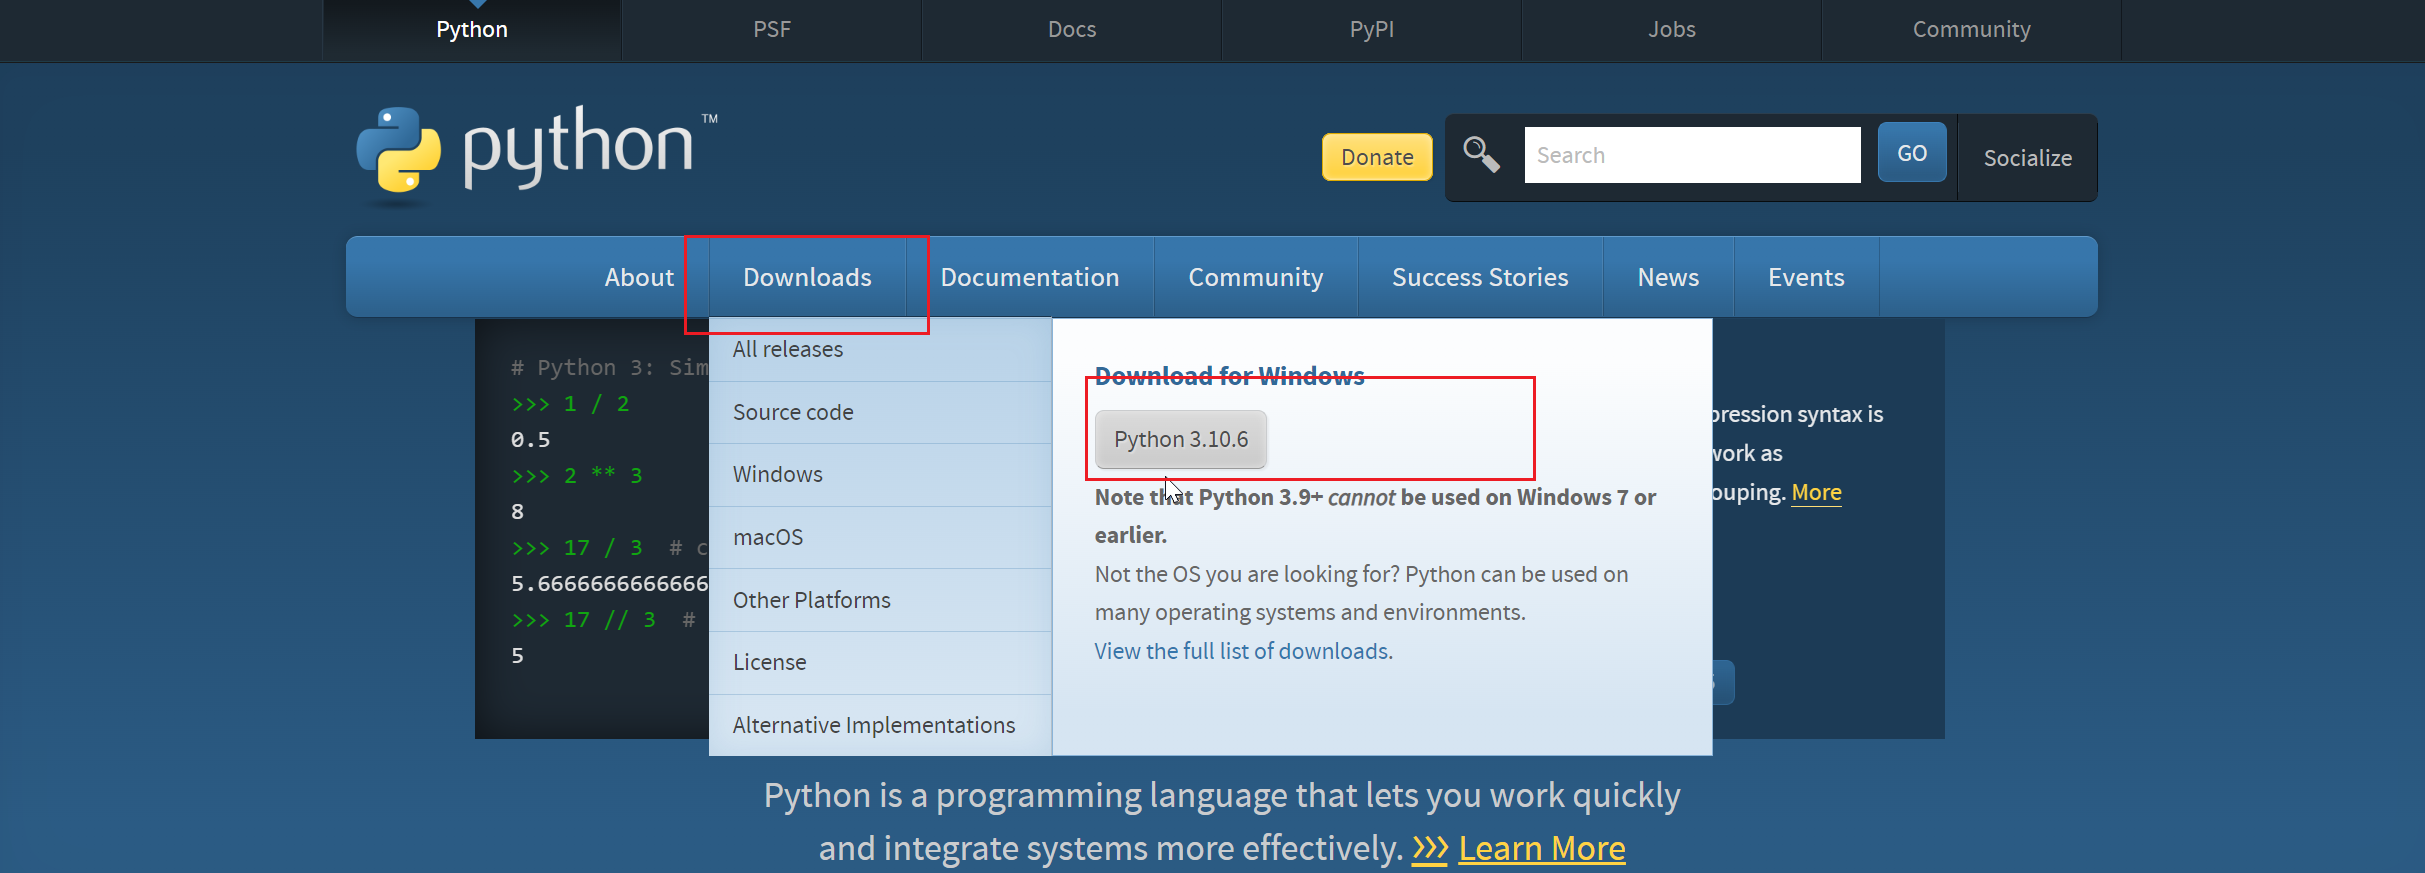Viewport: 2425px width, 873px height.
Task: Click into the Search input field
Action: point(1691,155)
